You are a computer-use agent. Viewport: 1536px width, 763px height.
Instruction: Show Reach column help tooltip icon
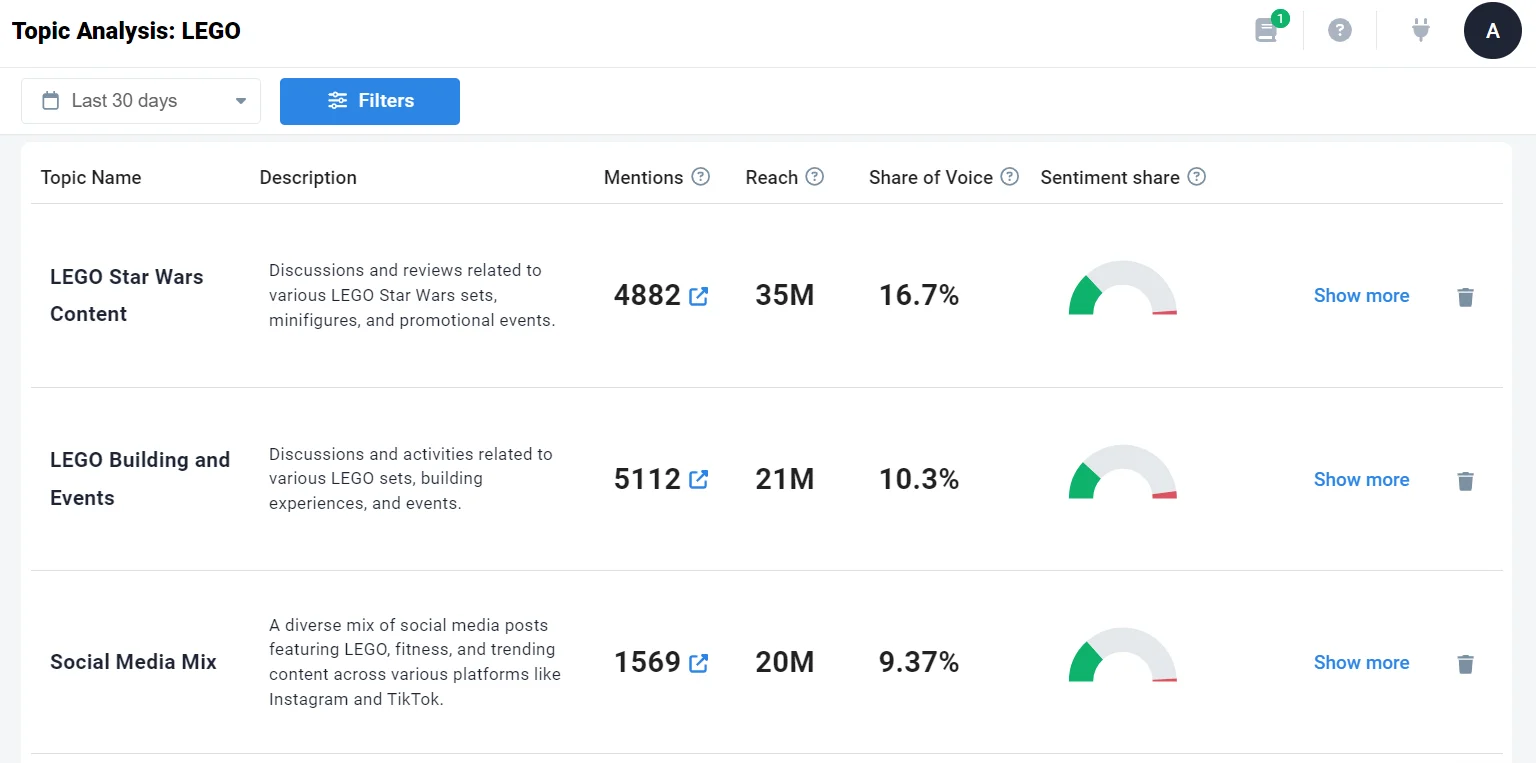point(815,177)
